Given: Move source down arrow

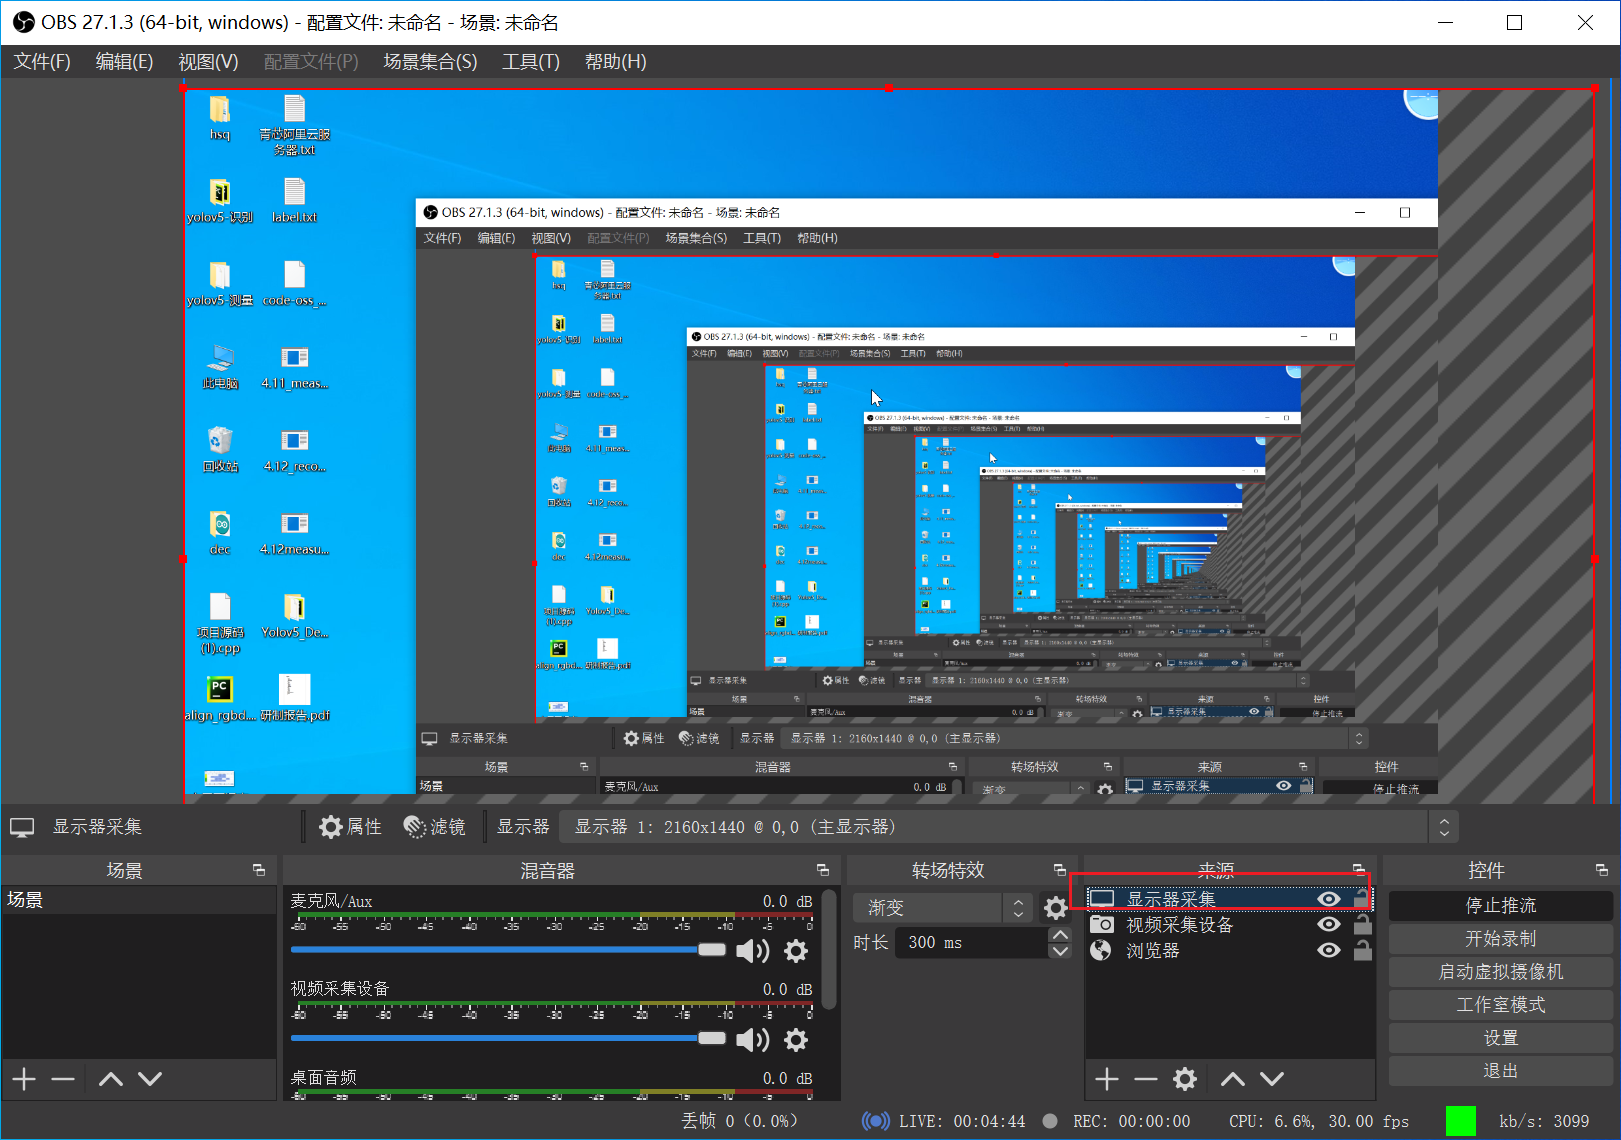Looking at the screenshot, I should 1272,1079.
